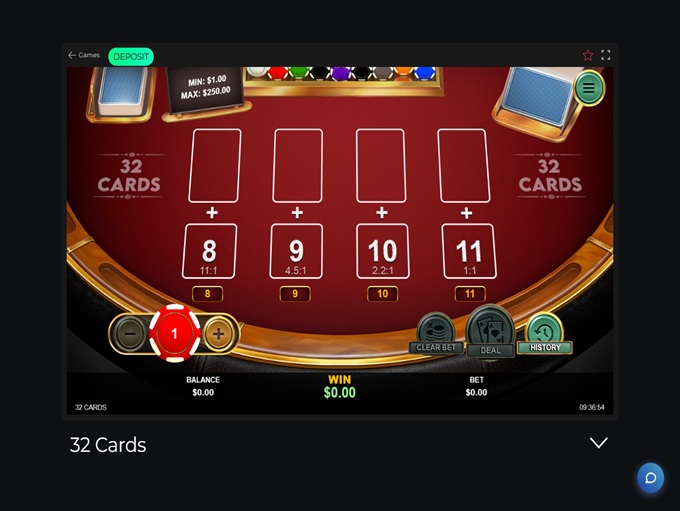Open the green hamburger menu

(x=589, y=88)
